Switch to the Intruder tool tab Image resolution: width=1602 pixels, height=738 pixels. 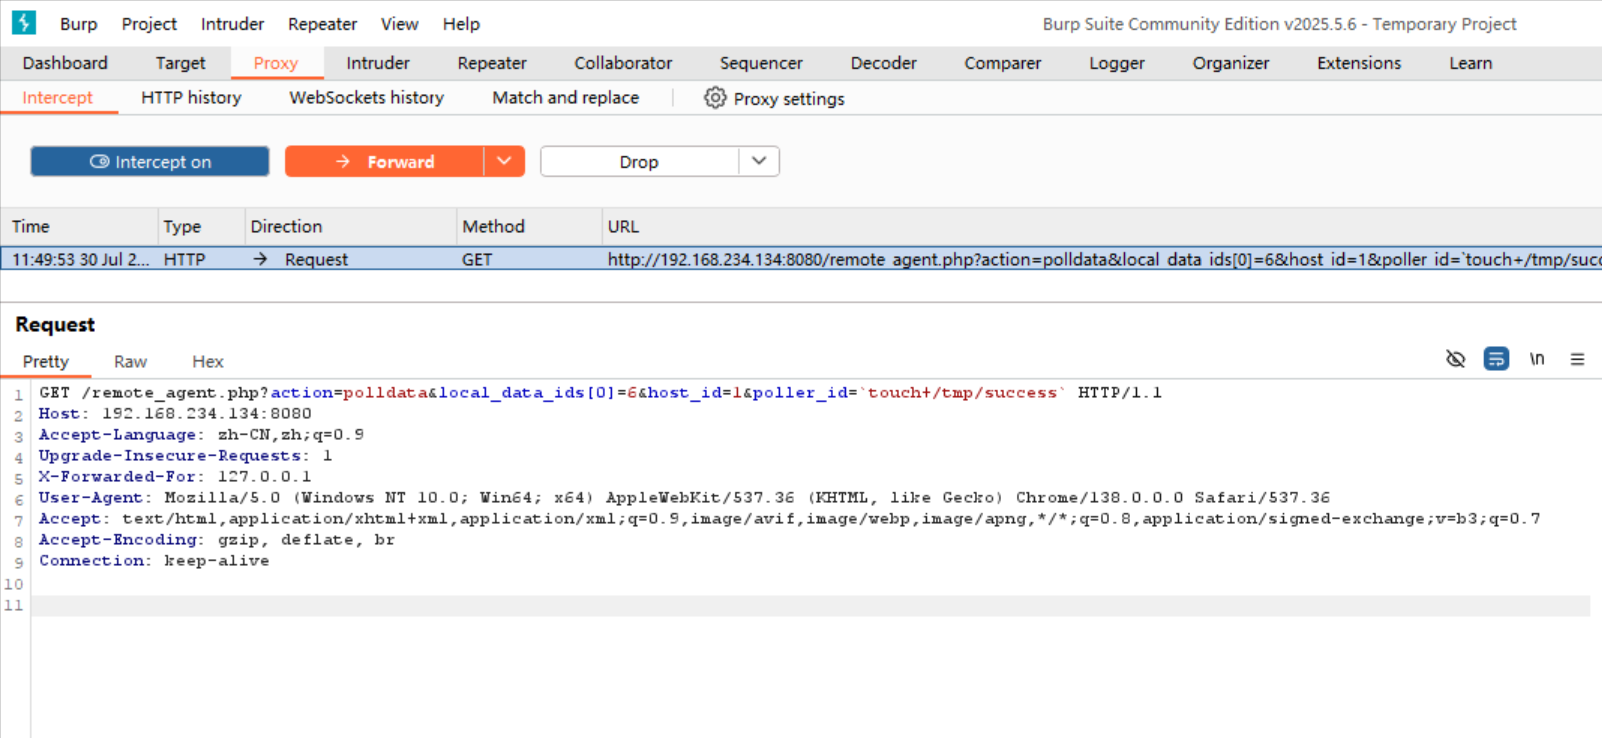click(378, 63)
